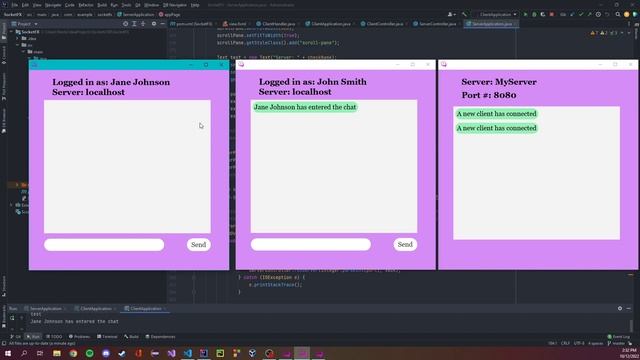Click the first 'A new client has connected' message
Viewport: 640px width, 360px height.
[496, 114]
